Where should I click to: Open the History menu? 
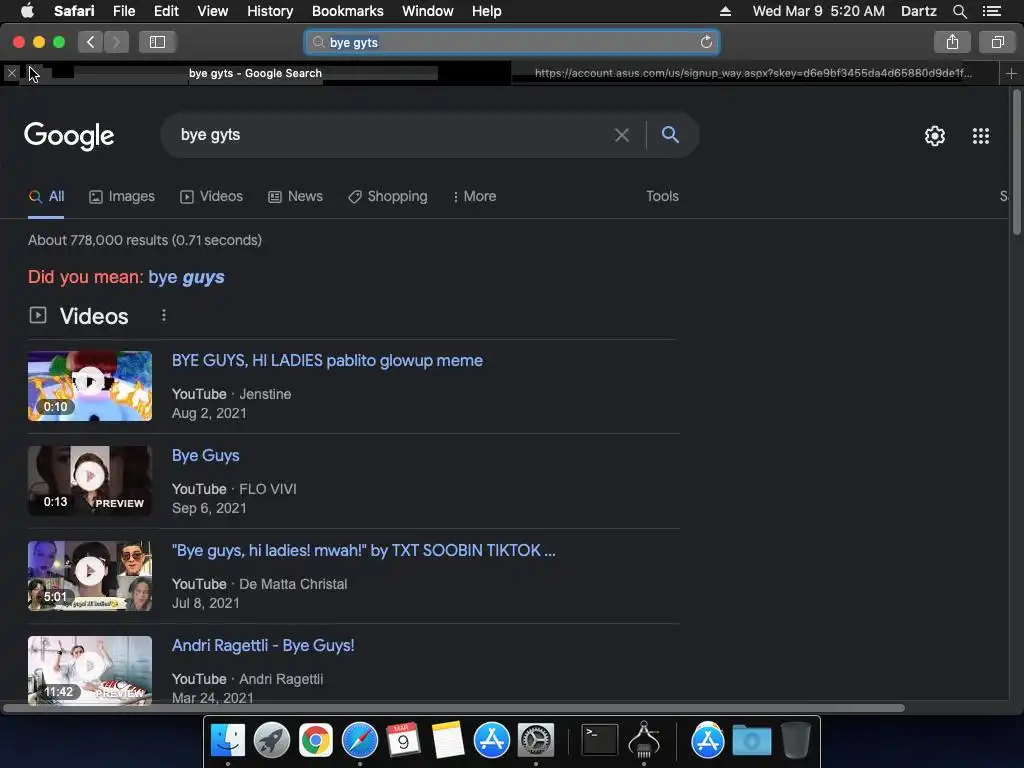[270, 11]
